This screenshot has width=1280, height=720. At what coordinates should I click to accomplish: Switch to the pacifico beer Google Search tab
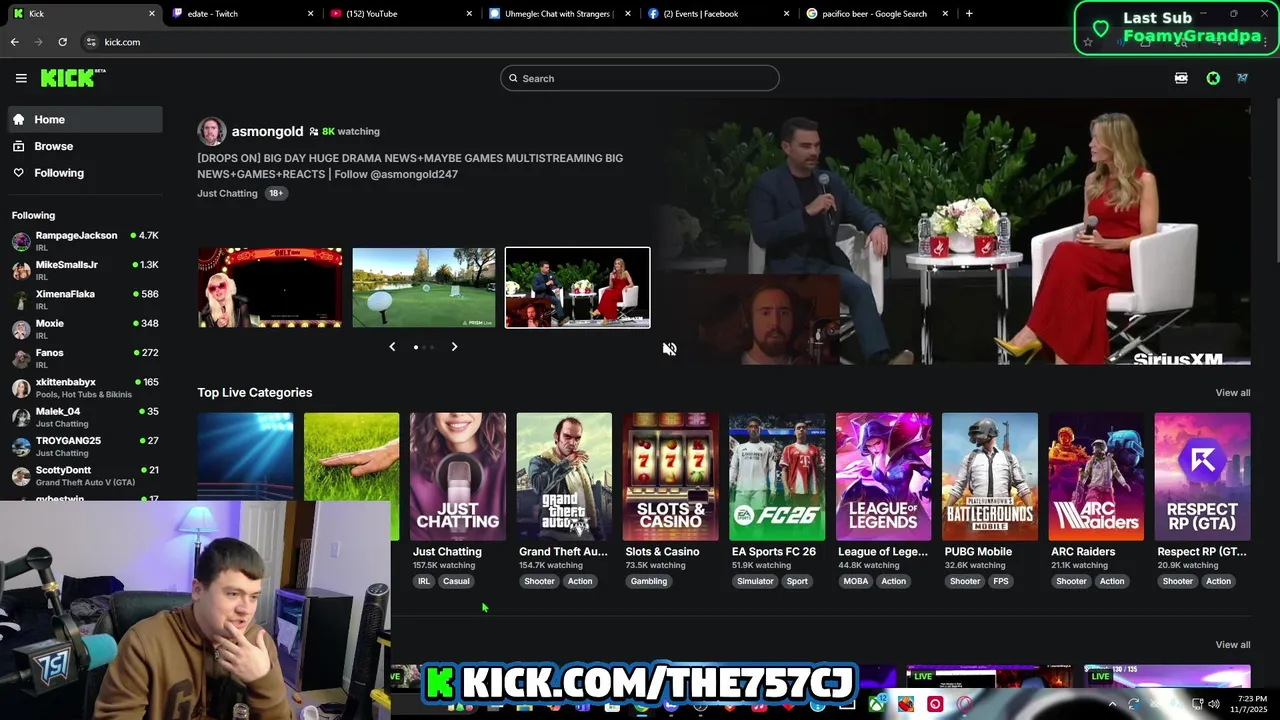point(877,14)
